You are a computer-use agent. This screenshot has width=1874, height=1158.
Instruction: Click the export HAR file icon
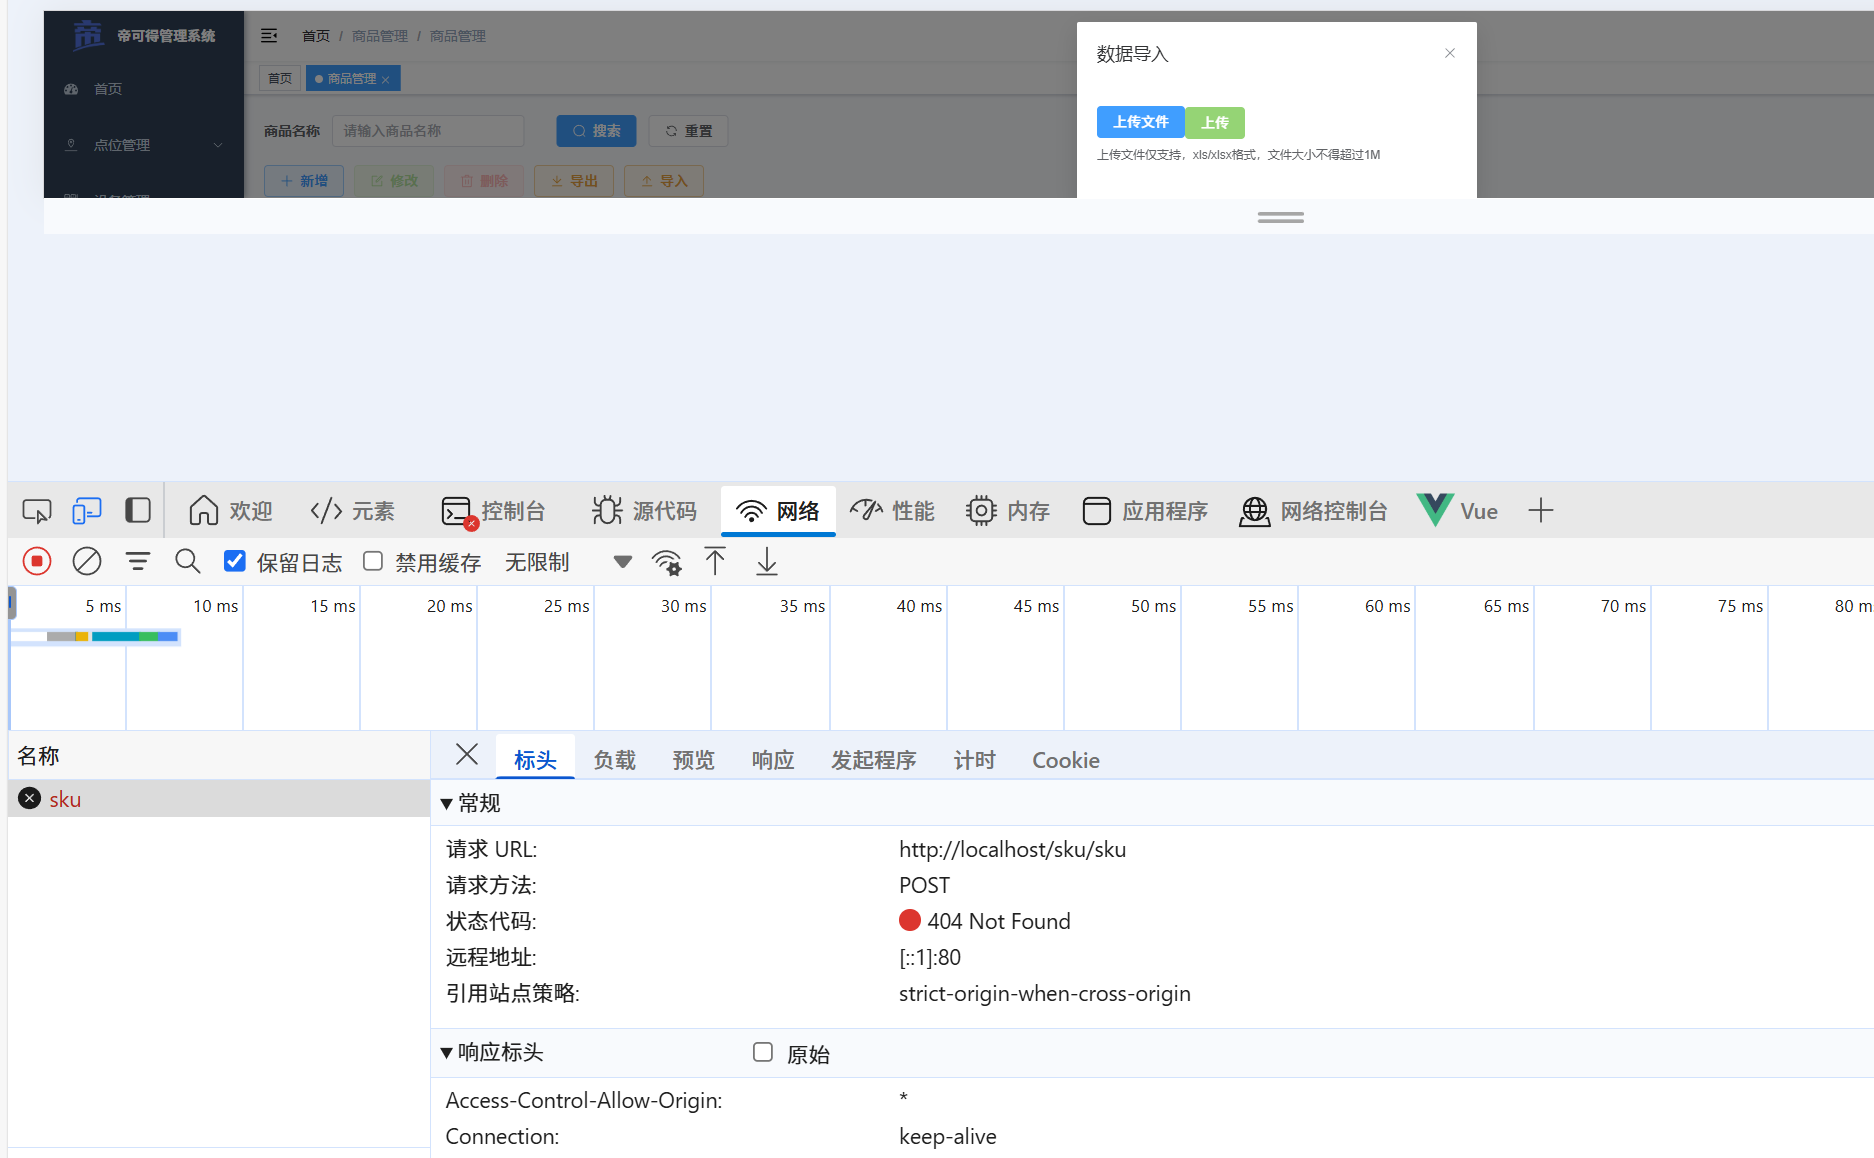click(767, 561)
